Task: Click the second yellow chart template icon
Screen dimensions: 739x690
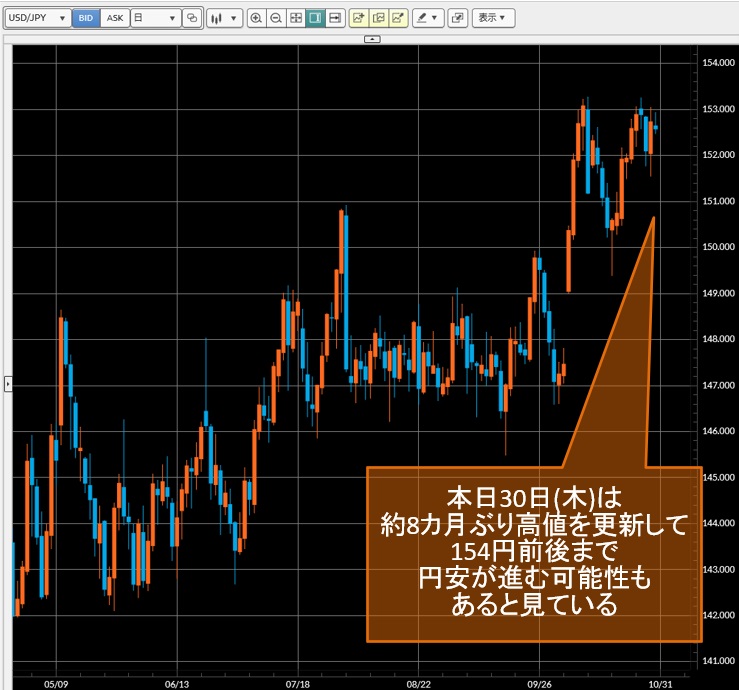Action: [378, 18]
